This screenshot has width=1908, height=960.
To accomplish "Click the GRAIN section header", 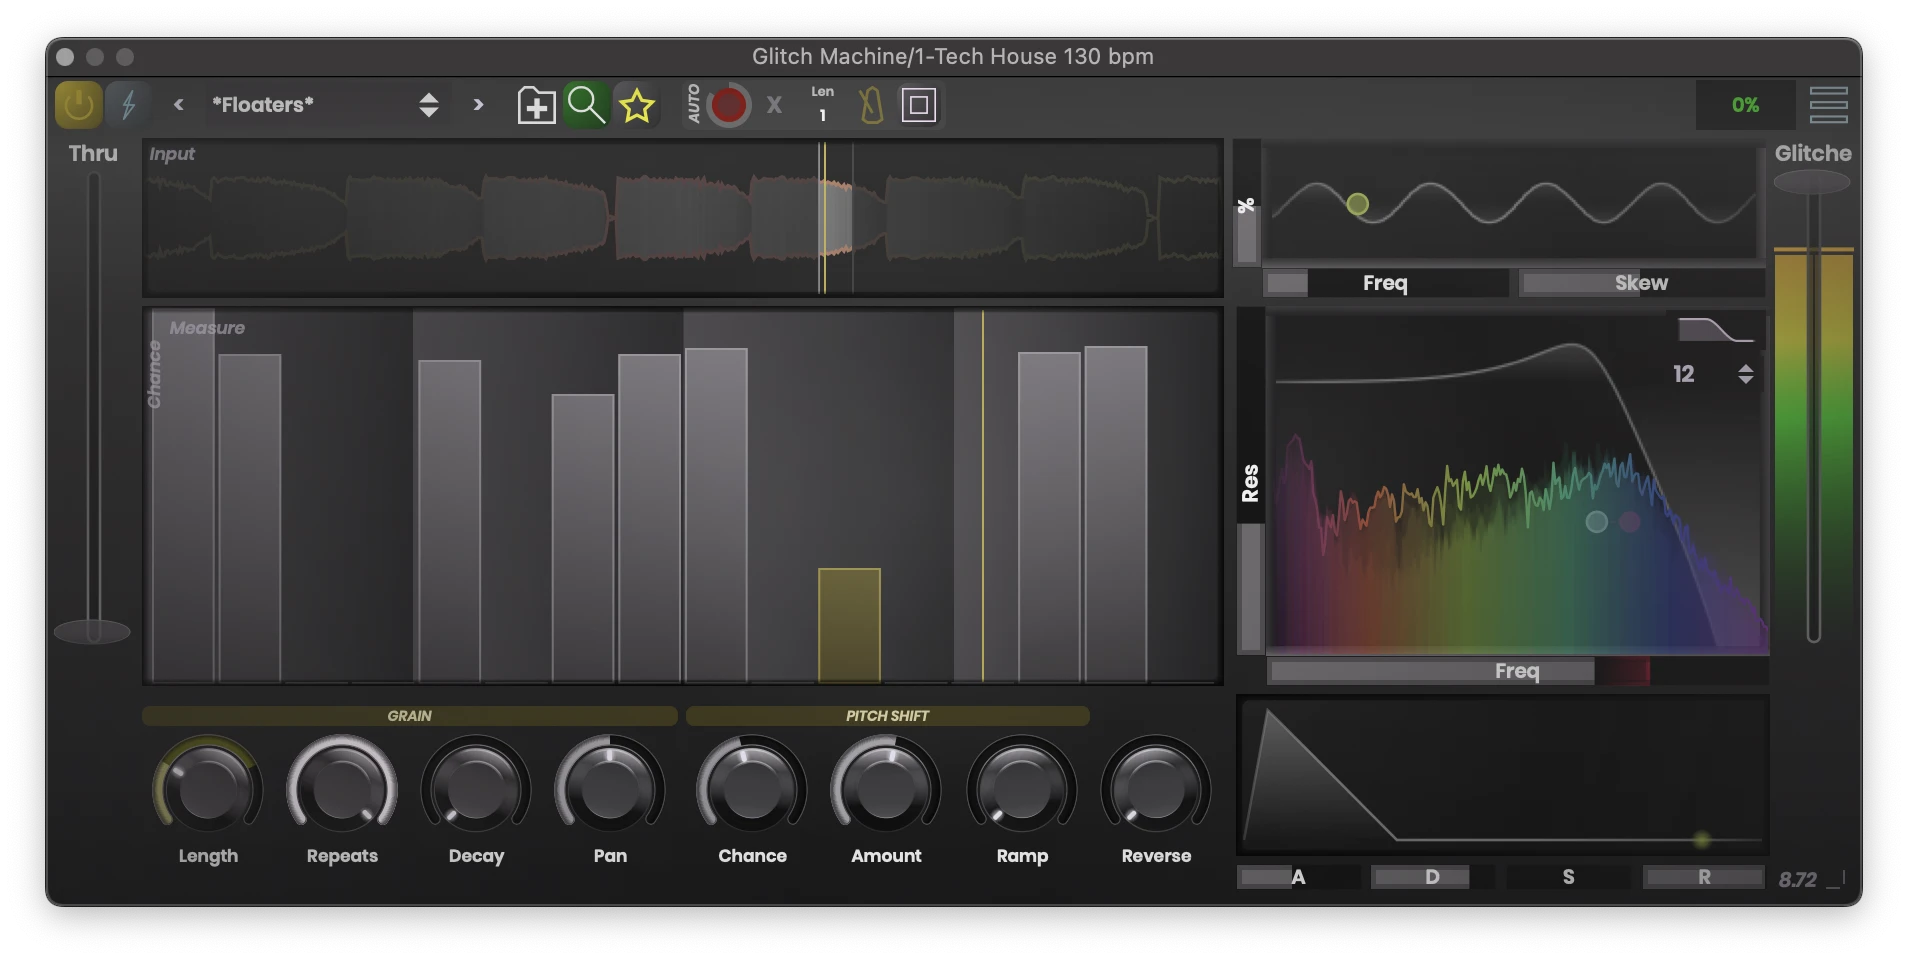I will (x=409, y=716).
